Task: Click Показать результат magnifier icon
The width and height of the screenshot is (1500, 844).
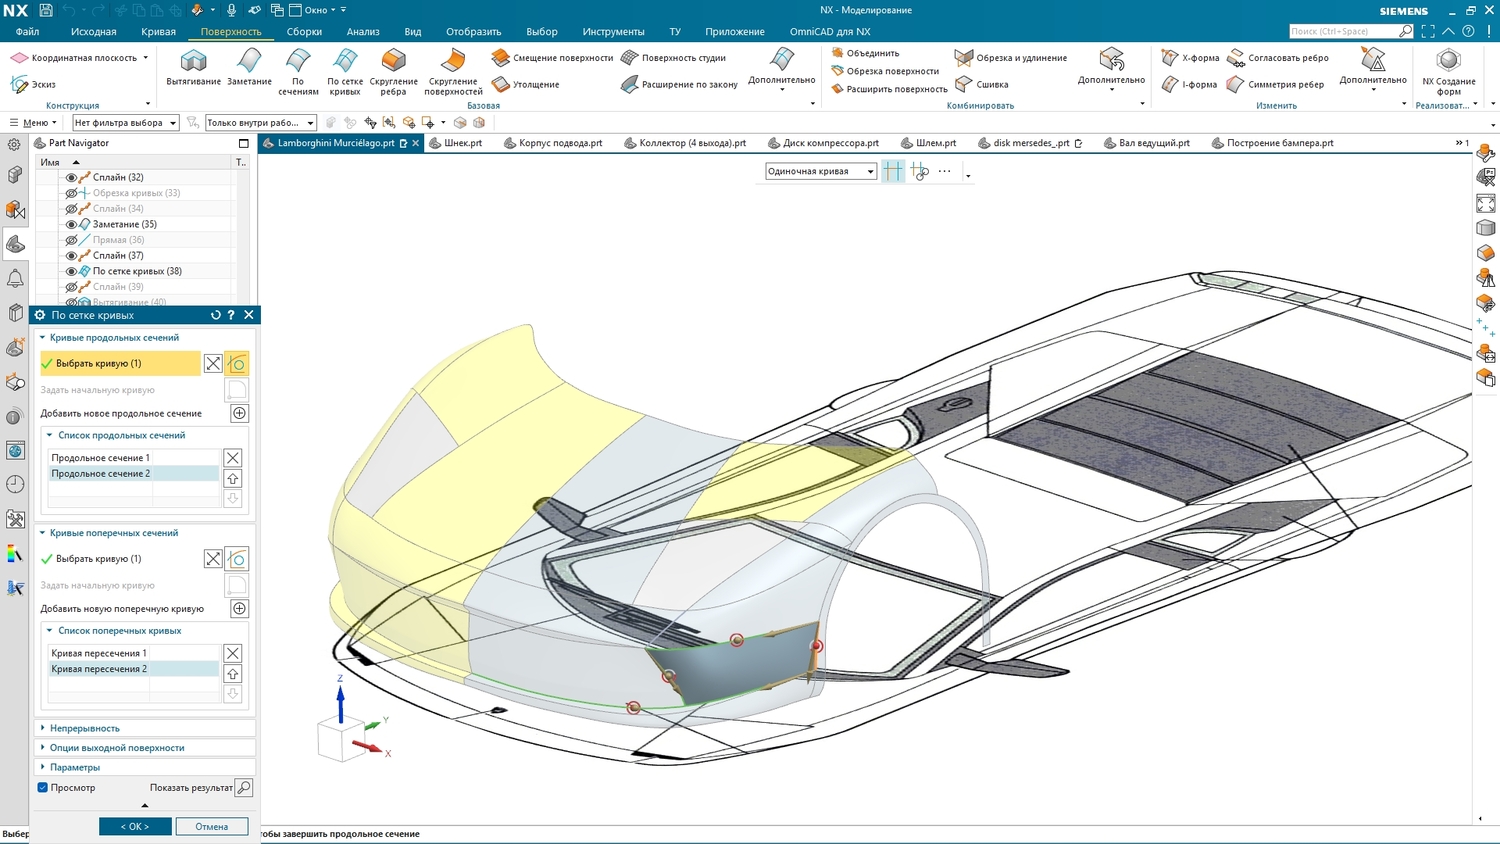Action: (x=243, y=788)
